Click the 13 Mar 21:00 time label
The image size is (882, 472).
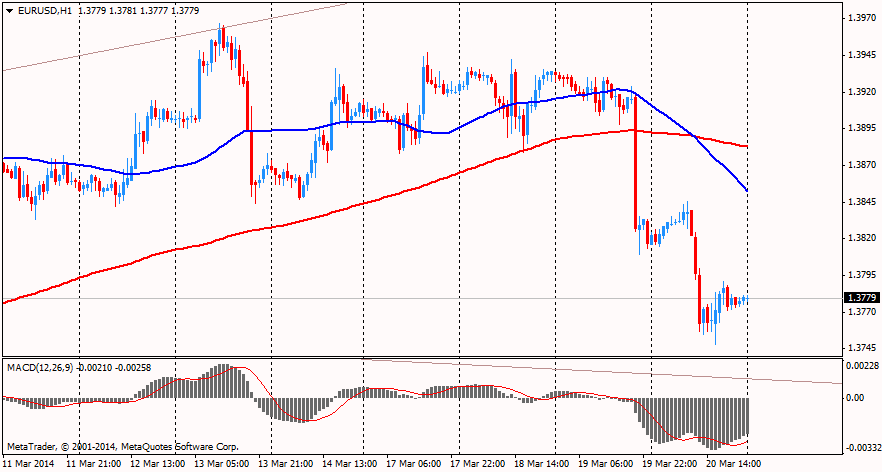(x=286, y=463)
